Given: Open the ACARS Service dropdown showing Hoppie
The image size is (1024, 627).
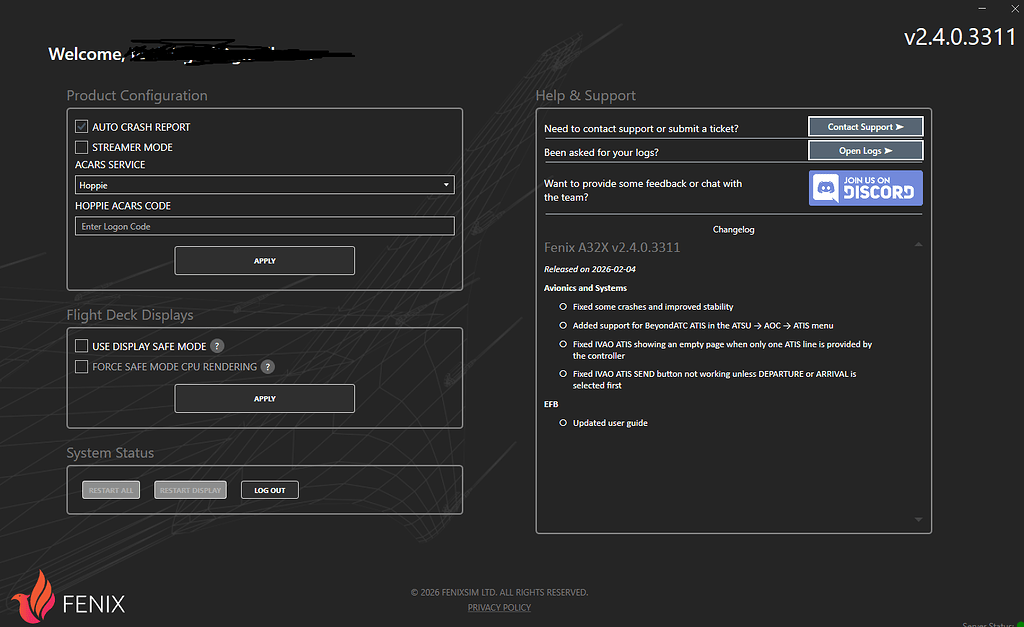Looking at the screenshot, I should click(264, 185).
